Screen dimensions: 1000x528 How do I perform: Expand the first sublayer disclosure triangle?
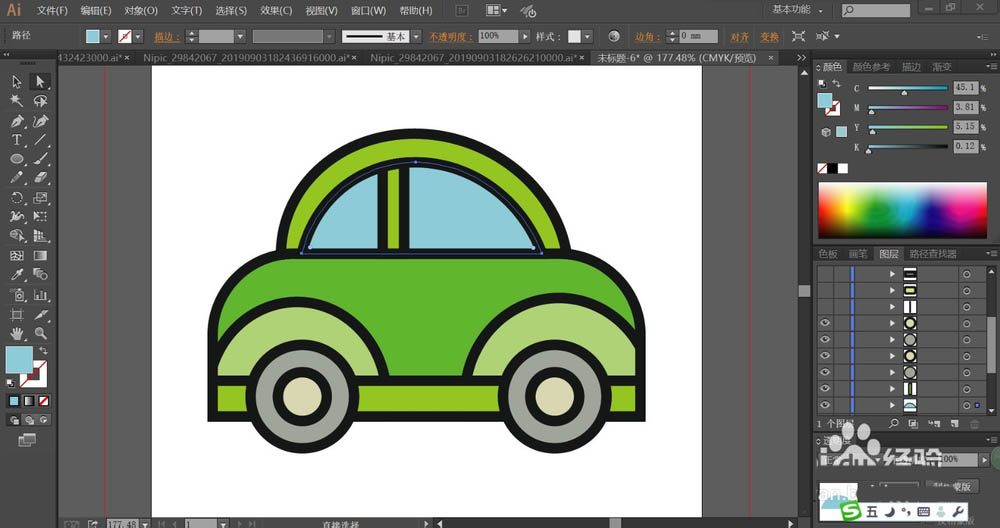coord(892,273)
